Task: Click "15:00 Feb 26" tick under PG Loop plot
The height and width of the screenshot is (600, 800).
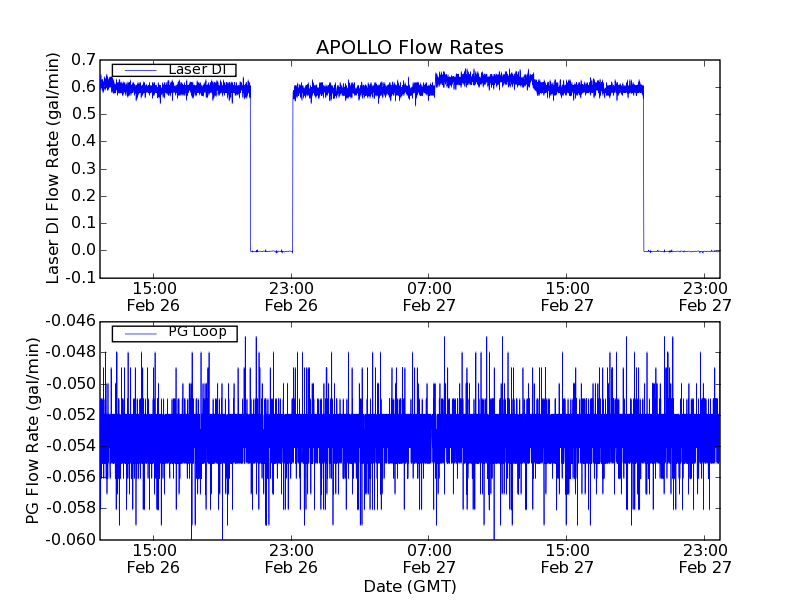Action: (153, 559)
